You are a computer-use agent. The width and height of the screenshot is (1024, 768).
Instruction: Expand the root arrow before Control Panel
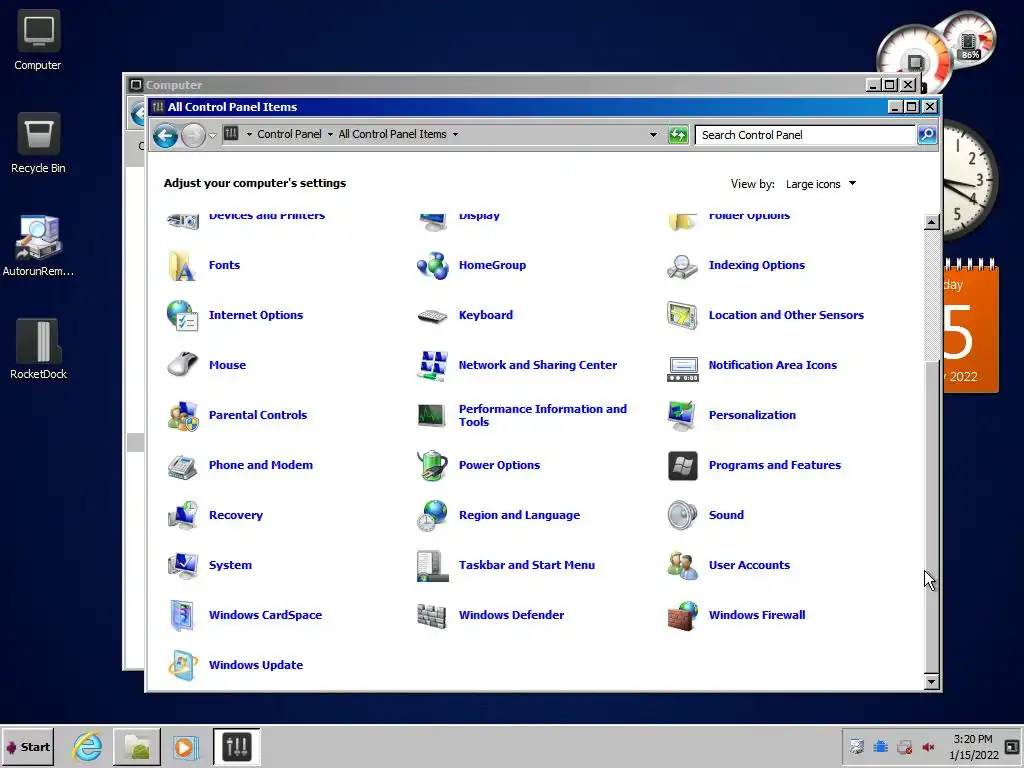coord(249,135)
